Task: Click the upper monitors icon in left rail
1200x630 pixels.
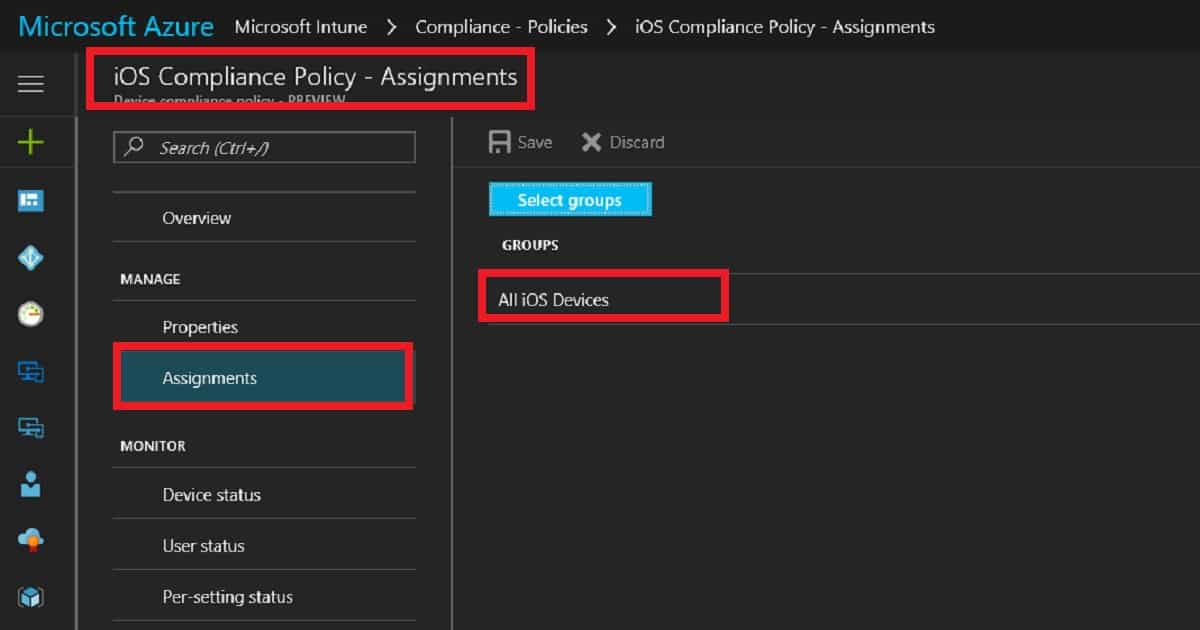Action: [31, 372]
